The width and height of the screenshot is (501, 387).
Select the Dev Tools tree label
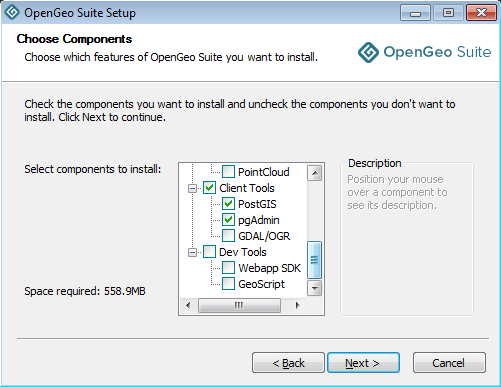click(243, 252)
